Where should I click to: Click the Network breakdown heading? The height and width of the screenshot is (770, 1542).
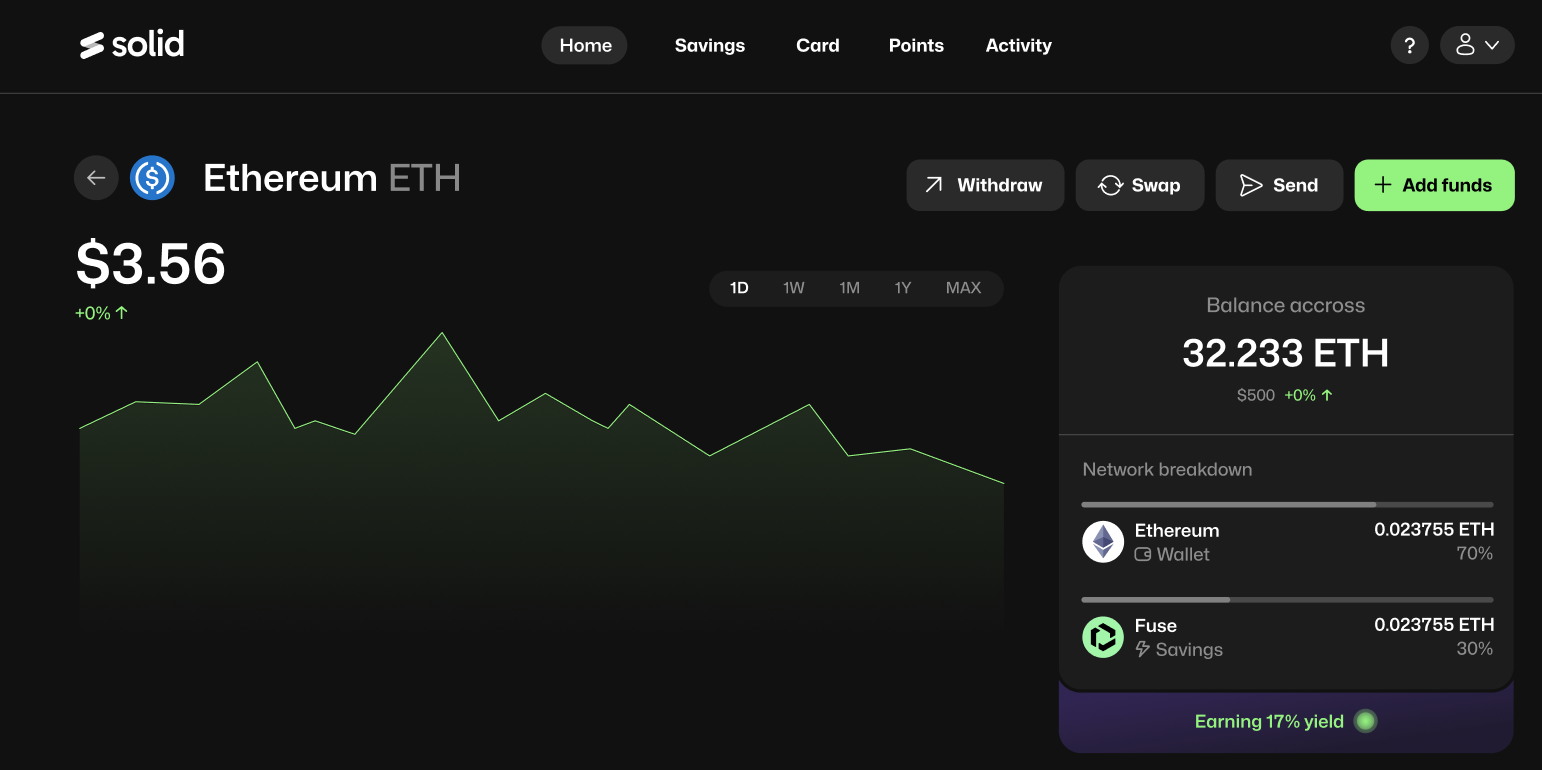[x=1167, y=469]
